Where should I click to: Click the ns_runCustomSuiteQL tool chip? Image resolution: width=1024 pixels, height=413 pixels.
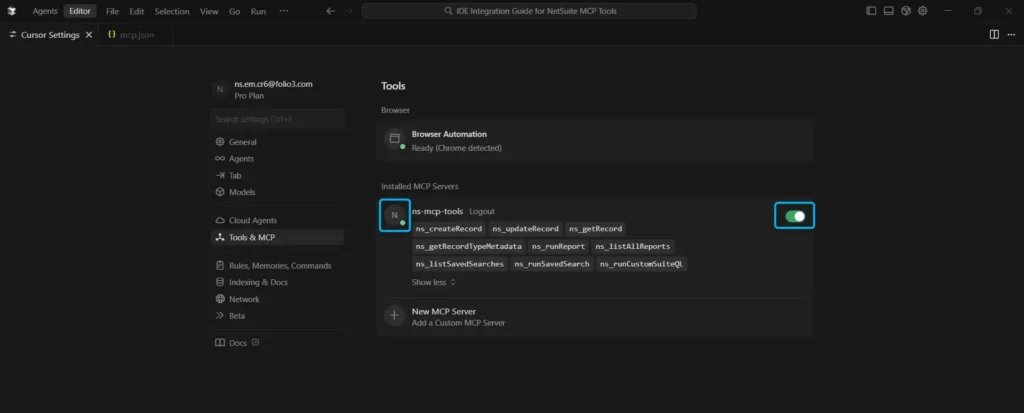[643, 264]
